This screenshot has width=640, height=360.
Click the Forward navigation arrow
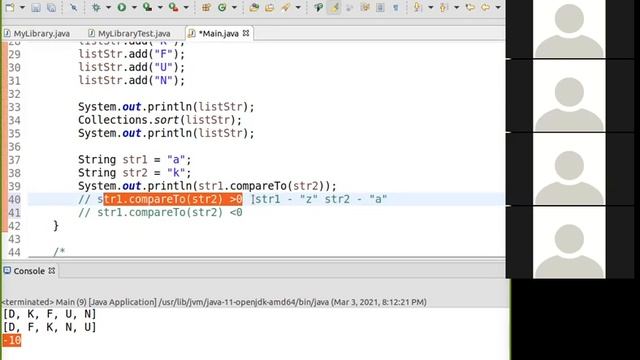pyautogui.click(x=485, y=7)
